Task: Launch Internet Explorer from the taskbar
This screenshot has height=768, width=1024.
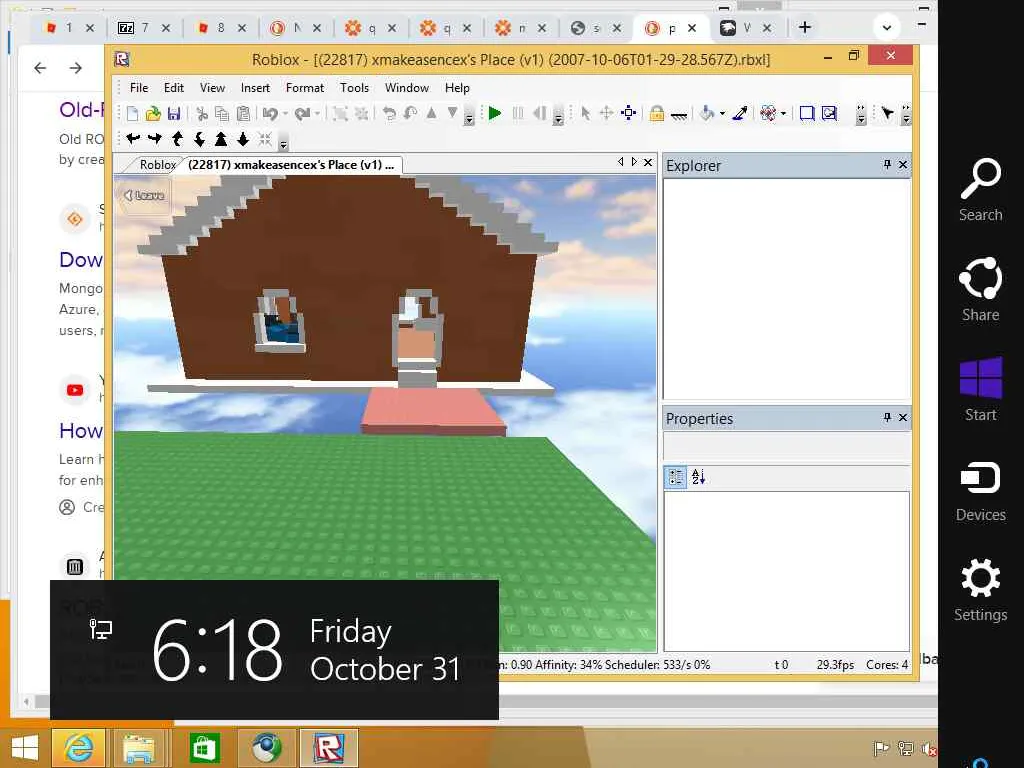Action: (78, 748)
